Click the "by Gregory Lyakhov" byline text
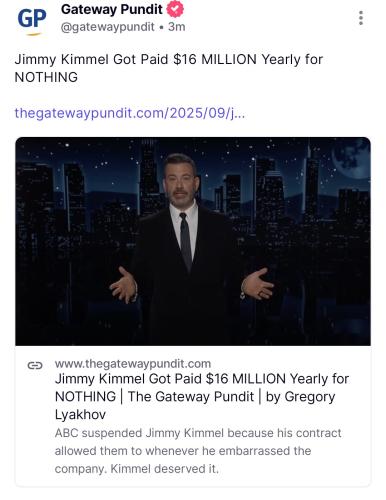This screenshot has height=500, width=386. coord(195,405)
